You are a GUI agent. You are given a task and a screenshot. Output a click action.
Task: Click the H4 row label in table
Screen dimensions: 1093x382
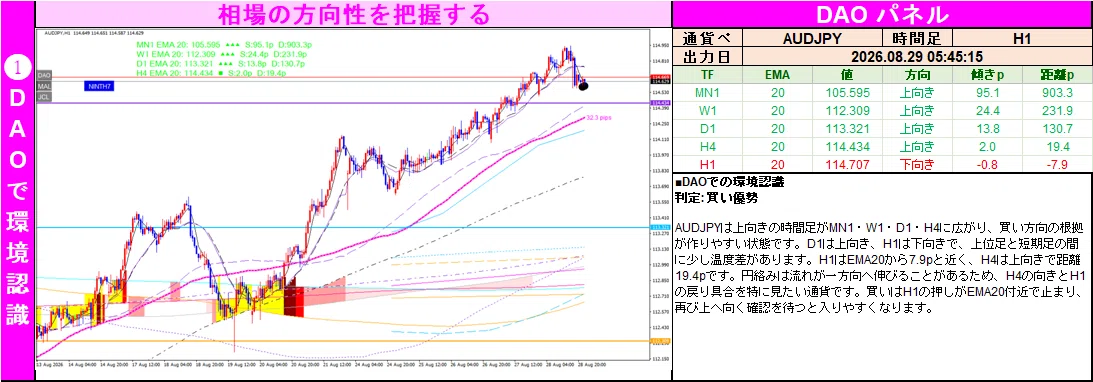pos(708,146)
